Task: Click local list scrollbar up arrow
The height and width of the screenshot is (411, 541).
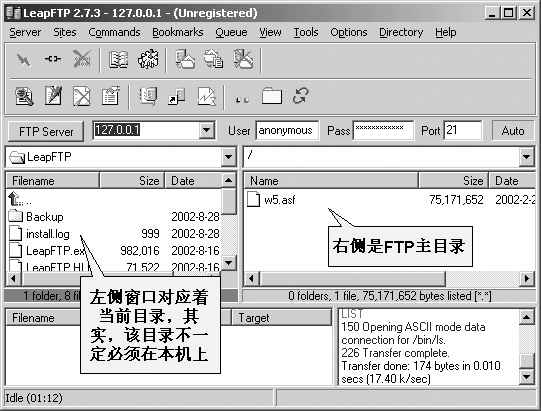Action: coord(228,180)
